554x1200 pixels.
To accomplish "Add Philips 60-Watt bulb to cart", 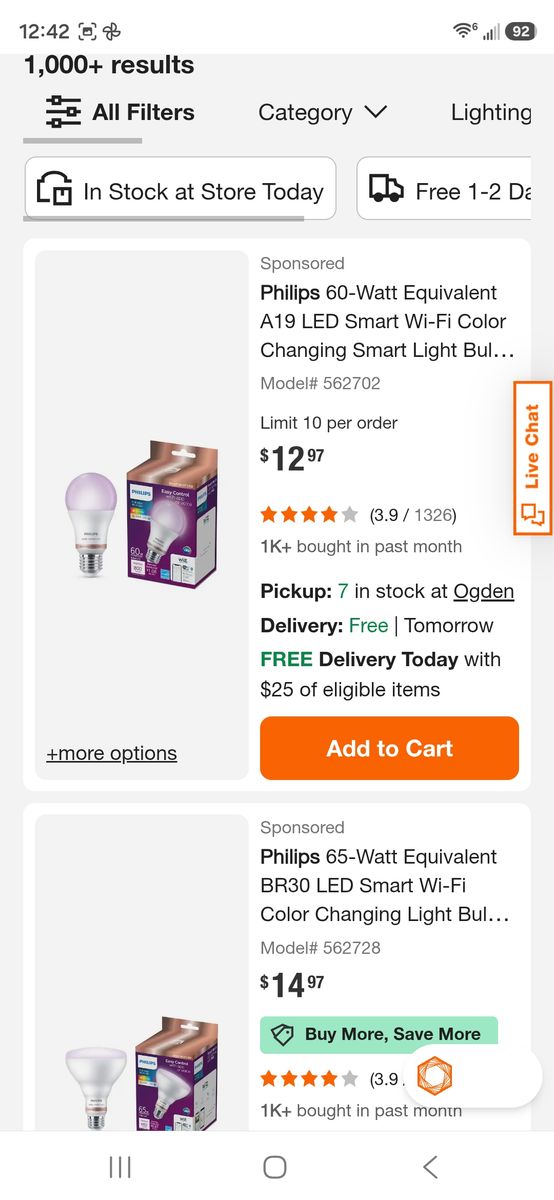I will click(389, 748).
